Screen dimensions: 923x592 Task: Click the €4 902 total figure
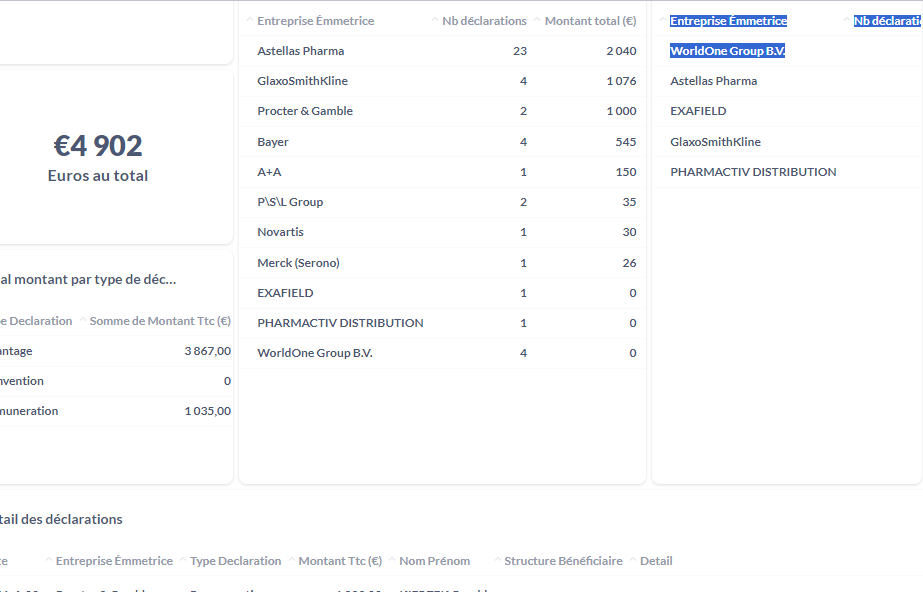coord(98,145)
